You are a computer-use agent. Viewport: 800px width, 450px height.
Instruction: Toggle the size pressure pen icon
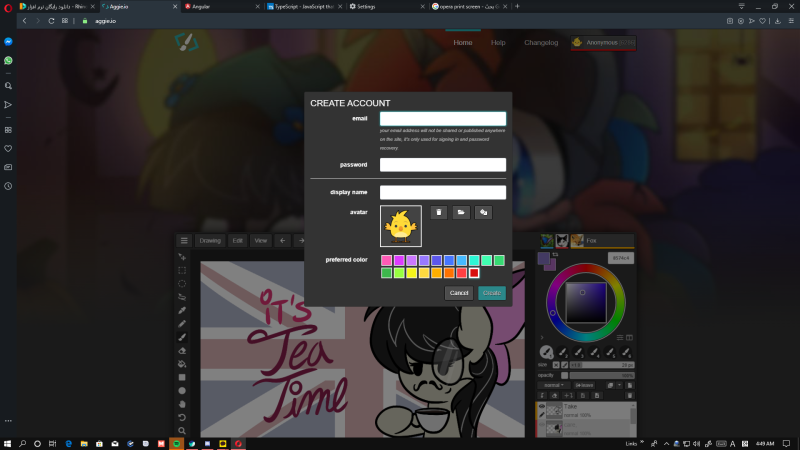(x=564, y=365)
